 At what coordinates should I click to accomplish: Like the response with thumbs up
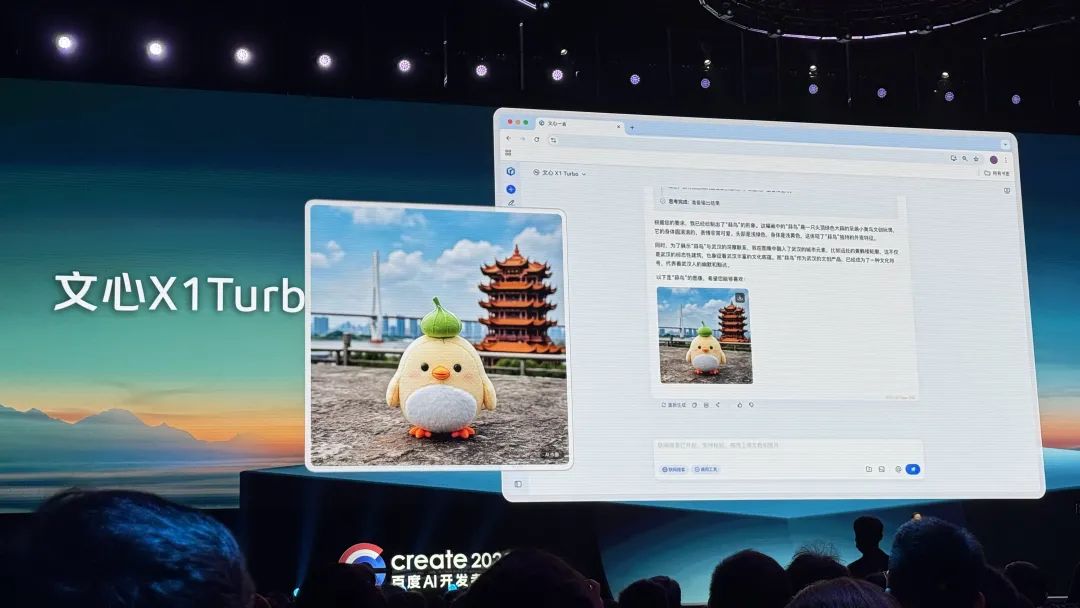coord(740,405)
